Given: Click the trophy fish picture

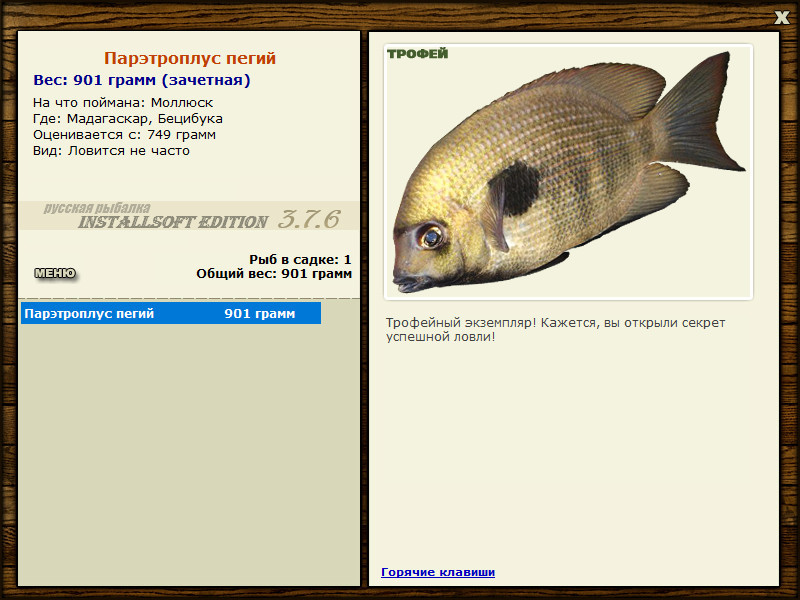Looking at the screenshot, I should click(568, 172).
